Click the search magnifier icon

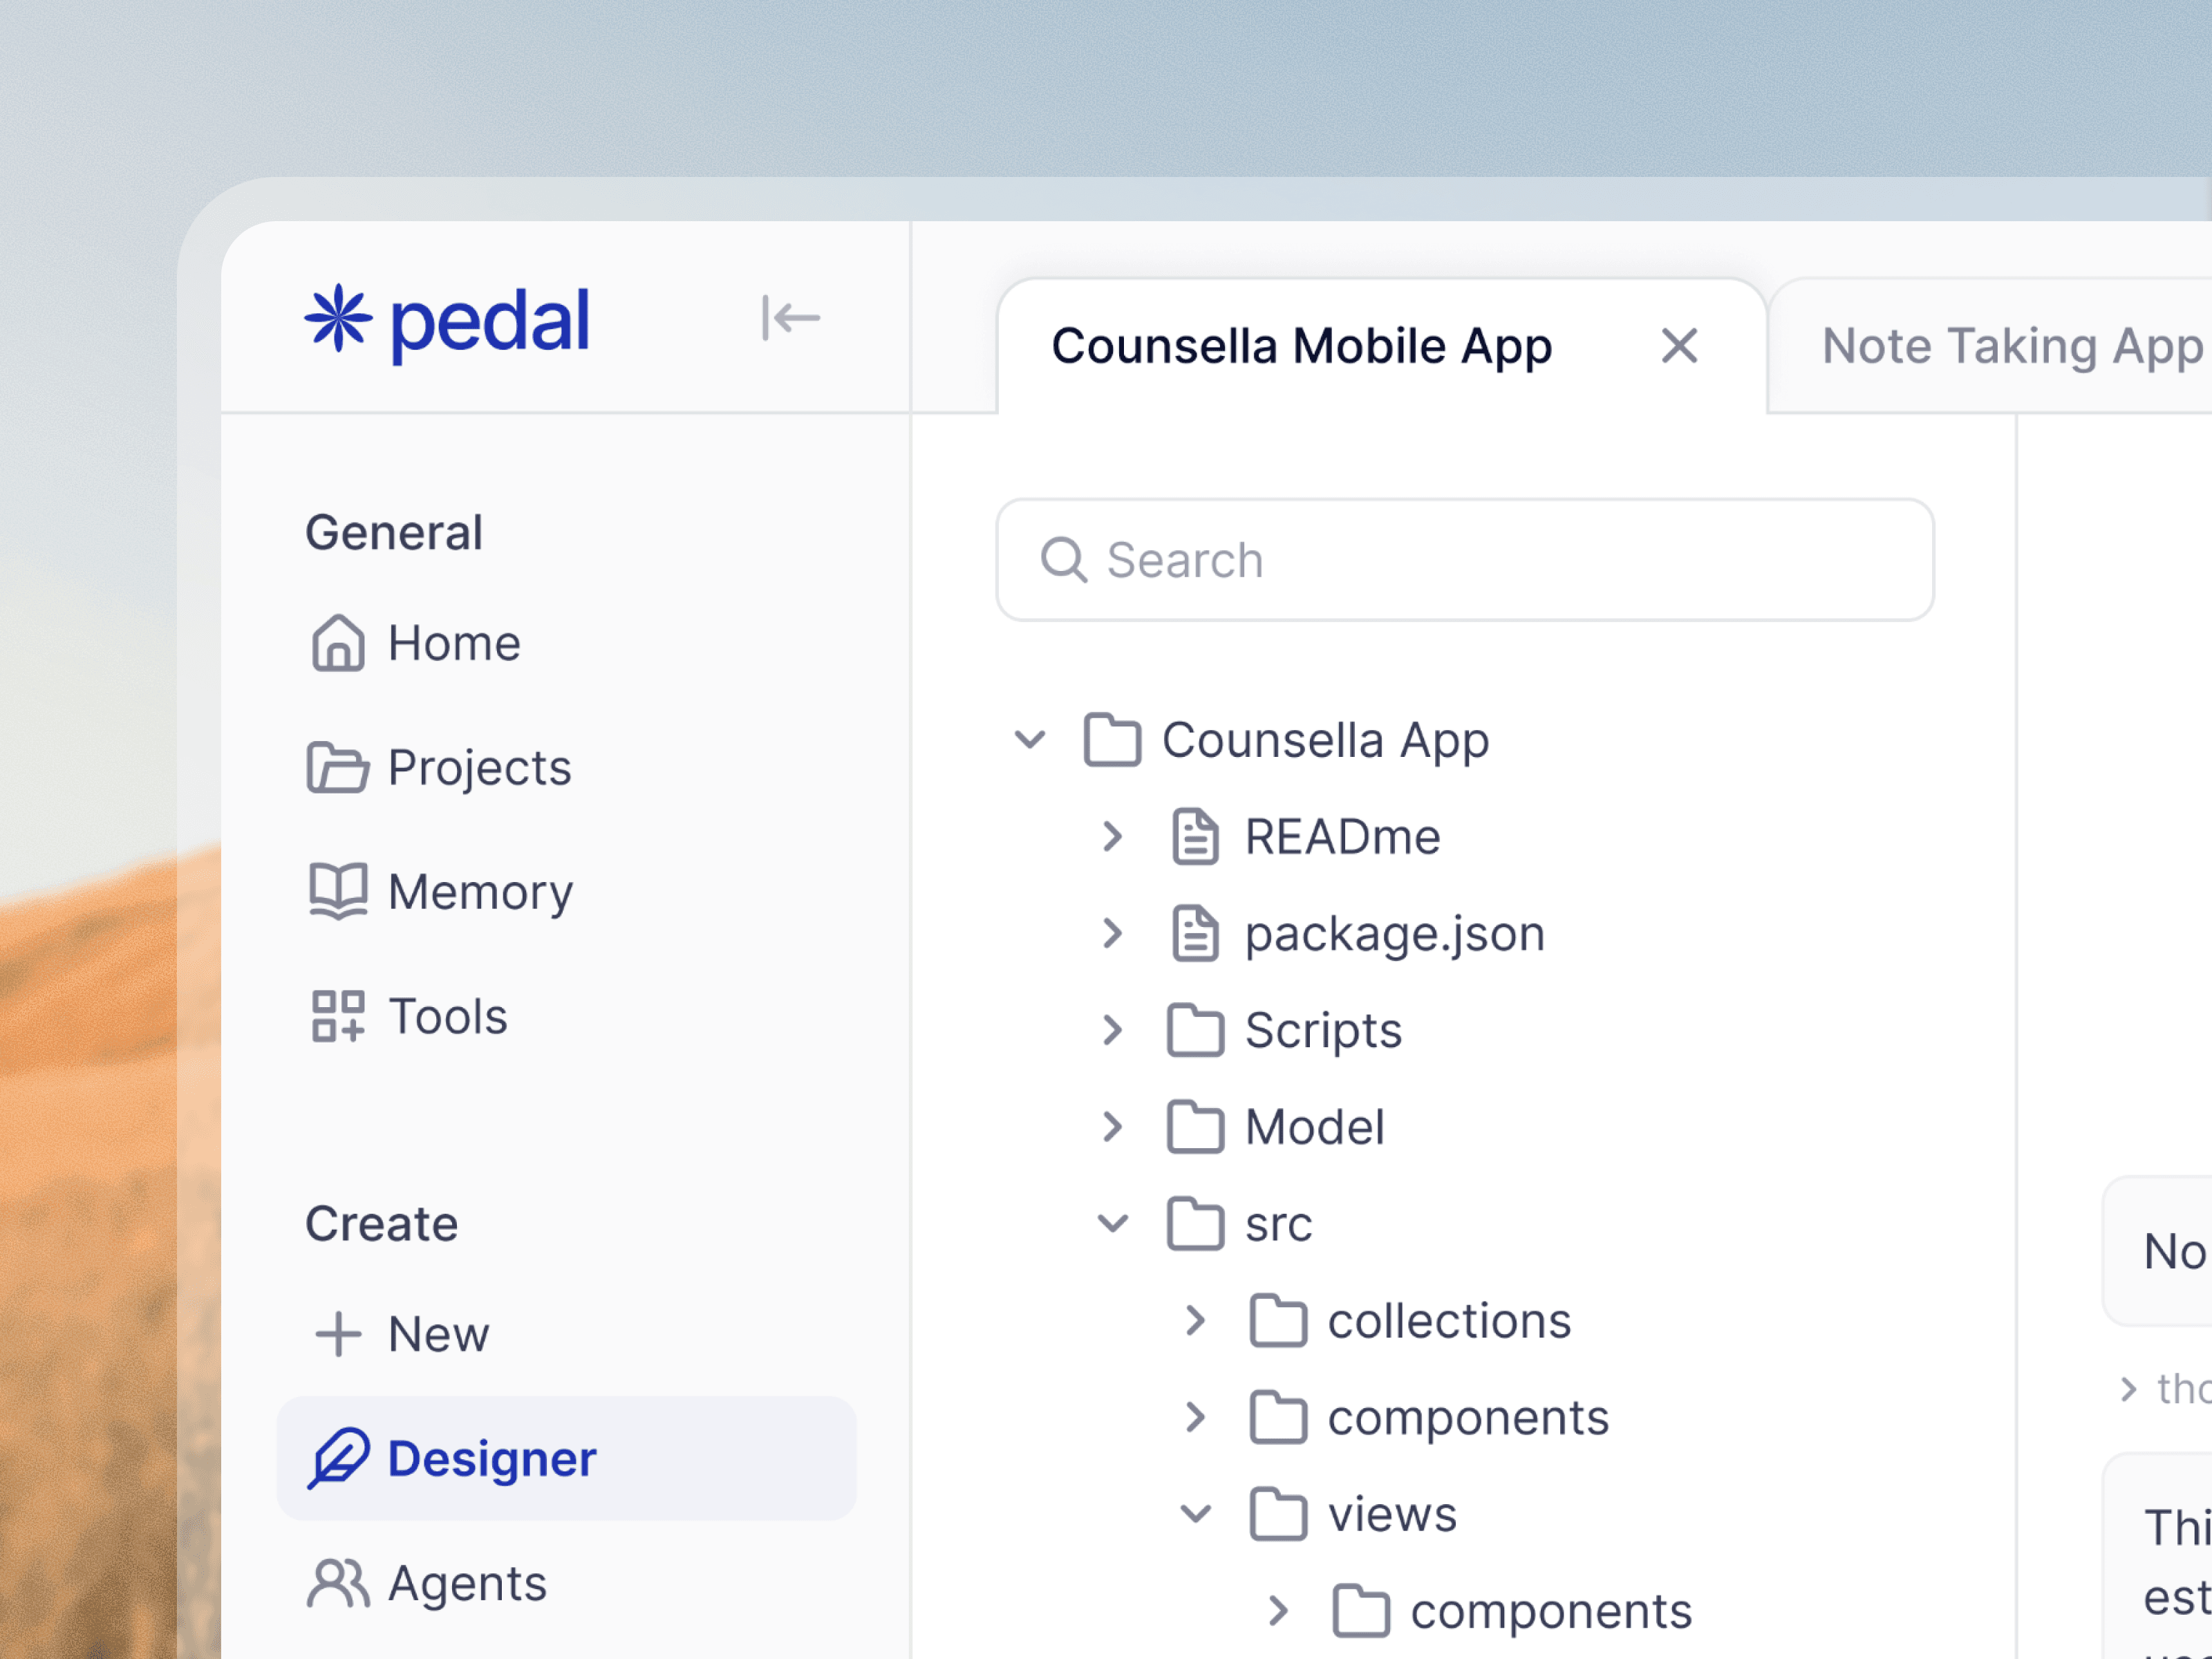click(x=1063, y=560)
